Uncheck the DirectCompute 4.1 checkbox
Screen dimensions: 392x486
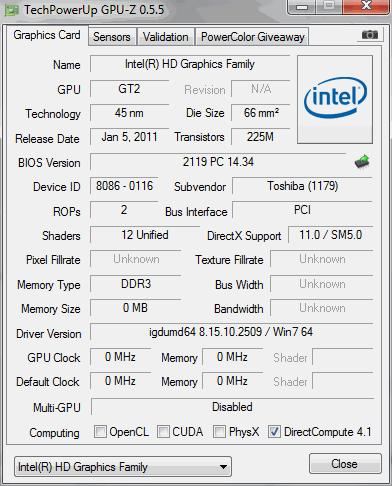(x=274, y=431)
